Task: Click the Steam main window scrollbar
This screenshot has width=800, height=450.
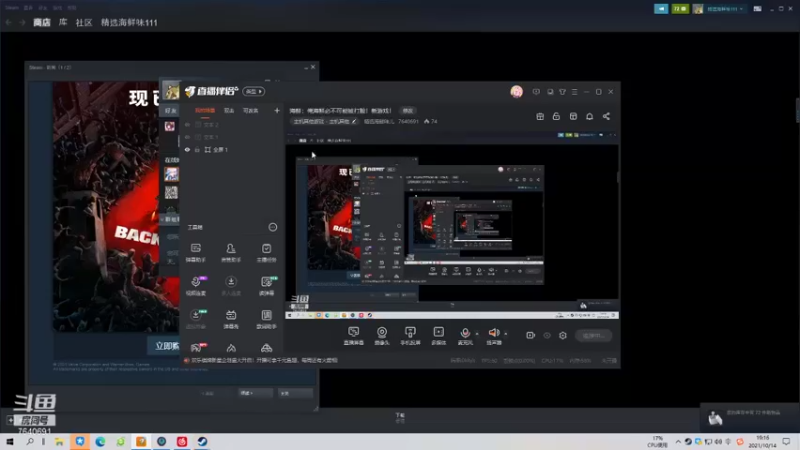Action: pos(797,110)
